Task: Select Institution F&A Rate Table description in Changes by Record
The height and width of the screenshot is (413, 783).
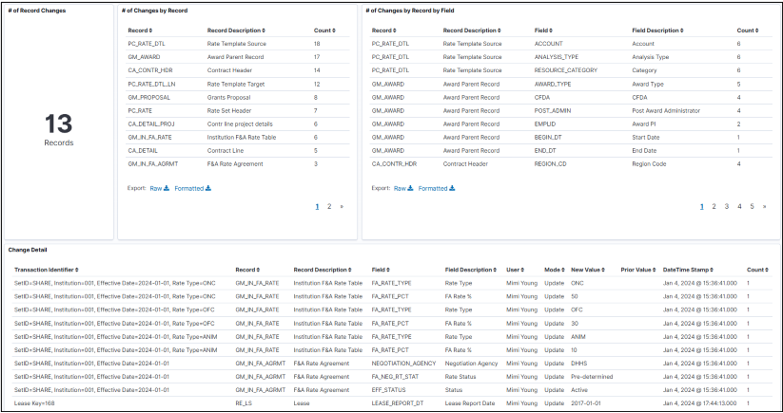Action: point(241,137)
